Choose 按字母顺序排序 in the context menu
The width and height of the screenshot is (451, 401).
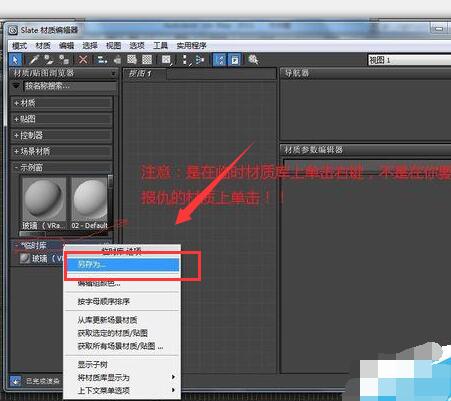tap(123, 302)
